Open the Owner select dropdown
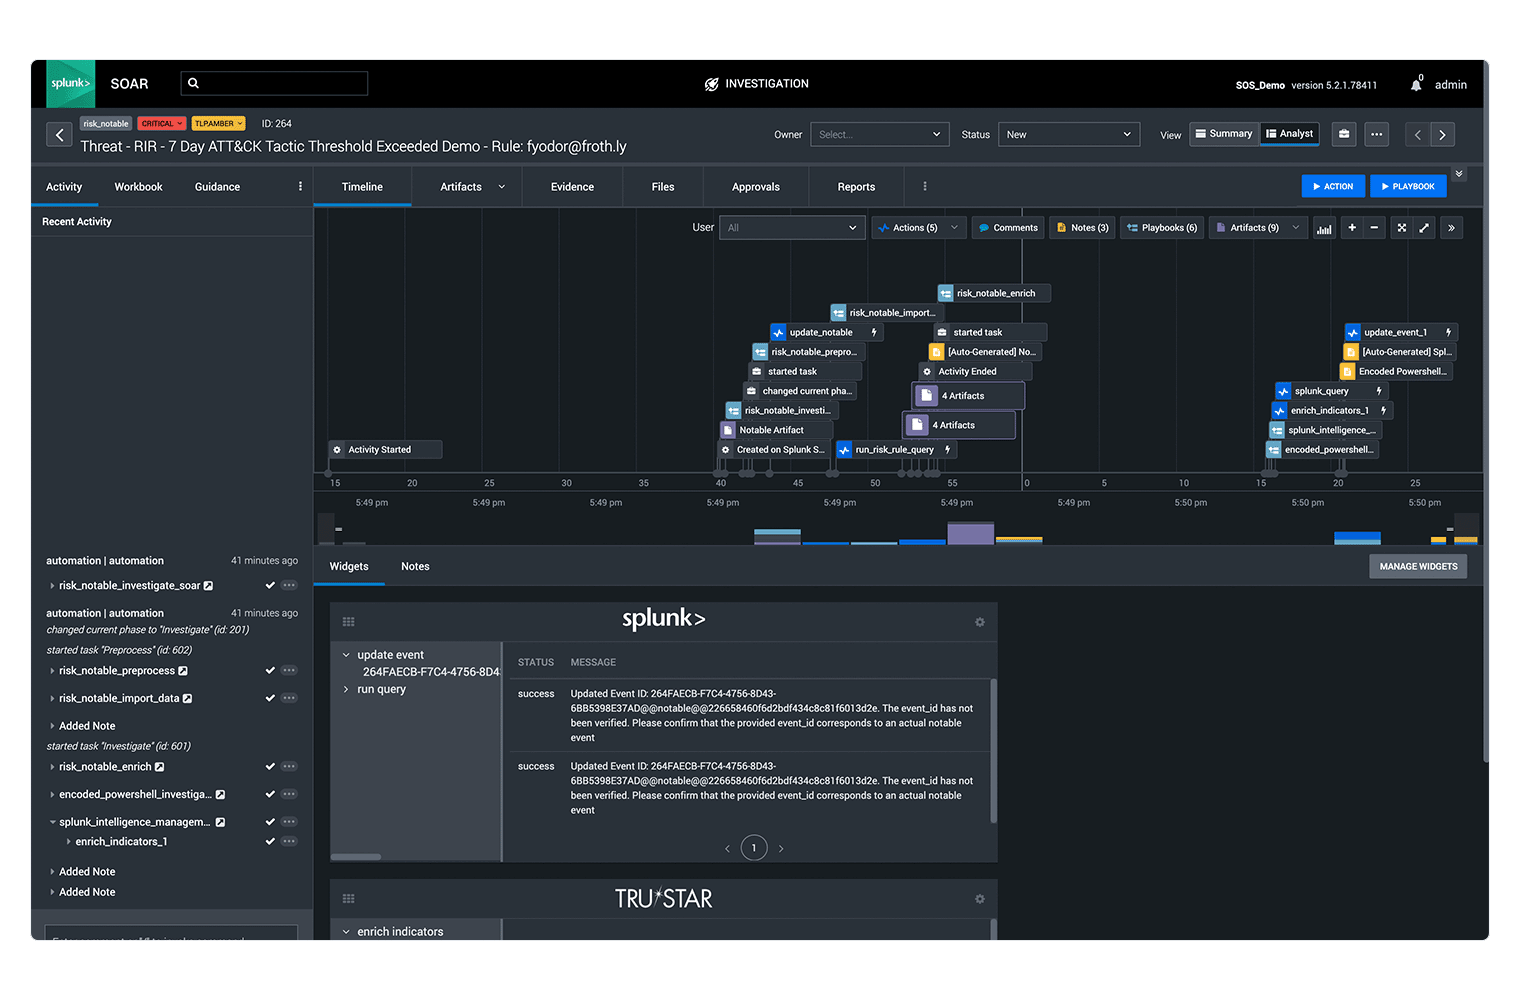 click(879, 135)
